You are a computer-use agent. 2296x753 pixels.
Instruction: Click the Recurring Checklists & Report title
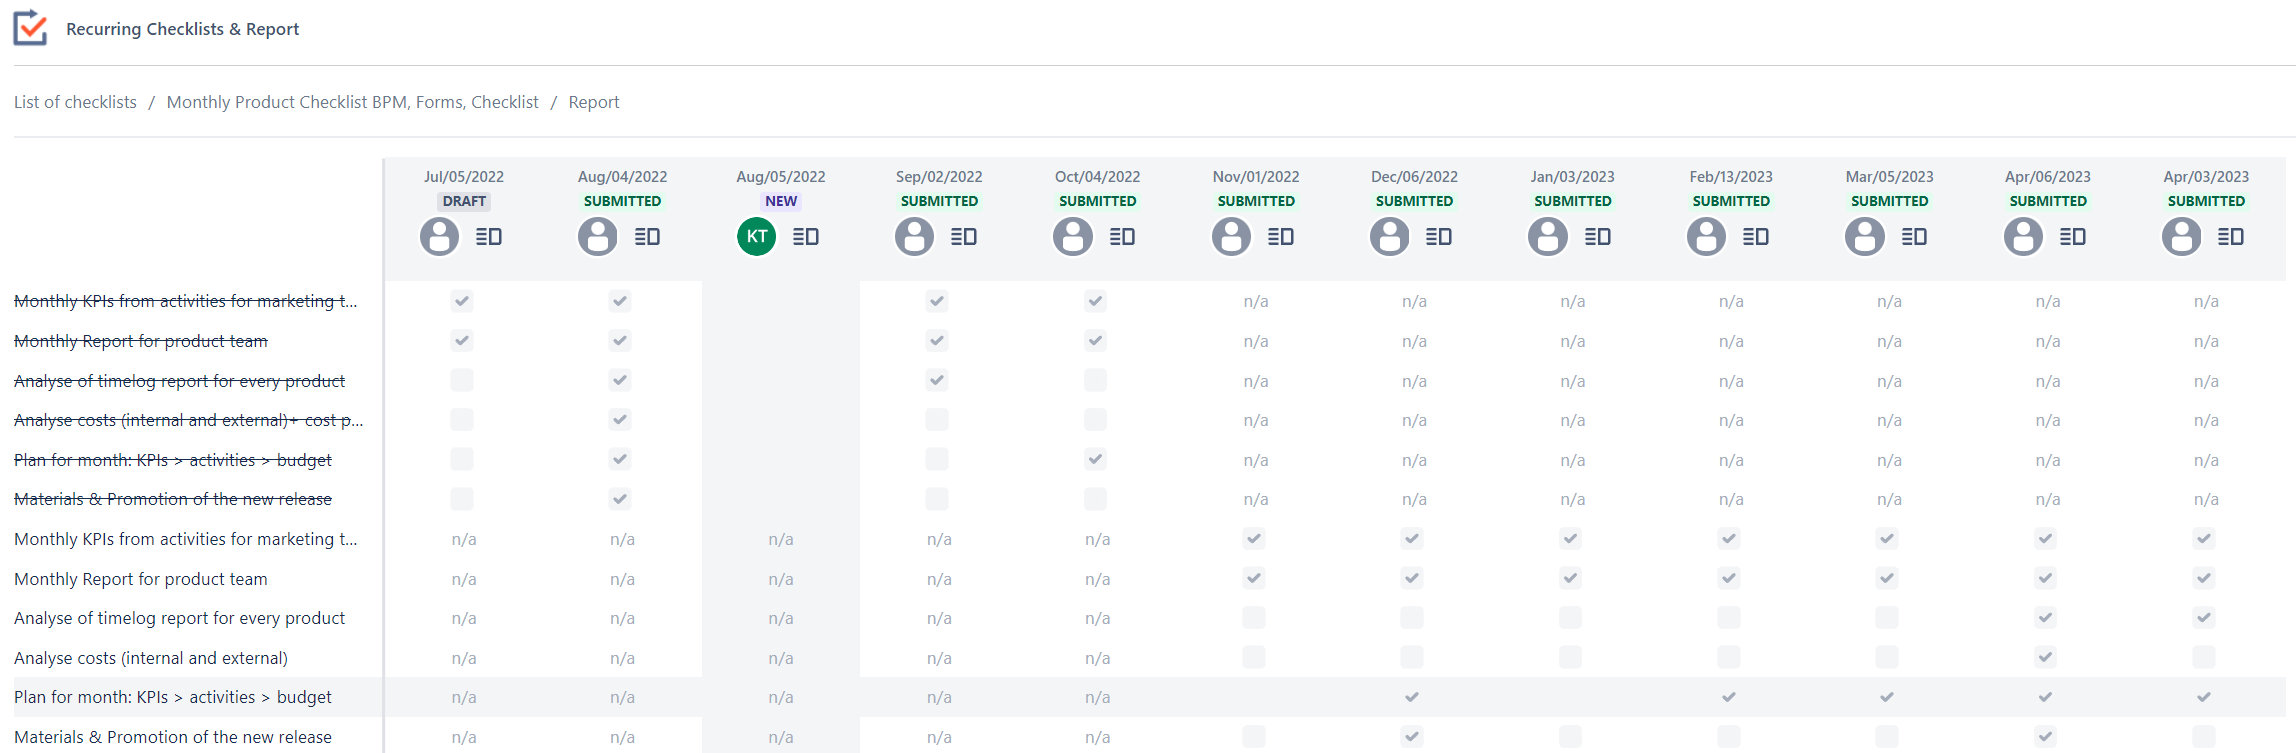[x=182, y=29]
